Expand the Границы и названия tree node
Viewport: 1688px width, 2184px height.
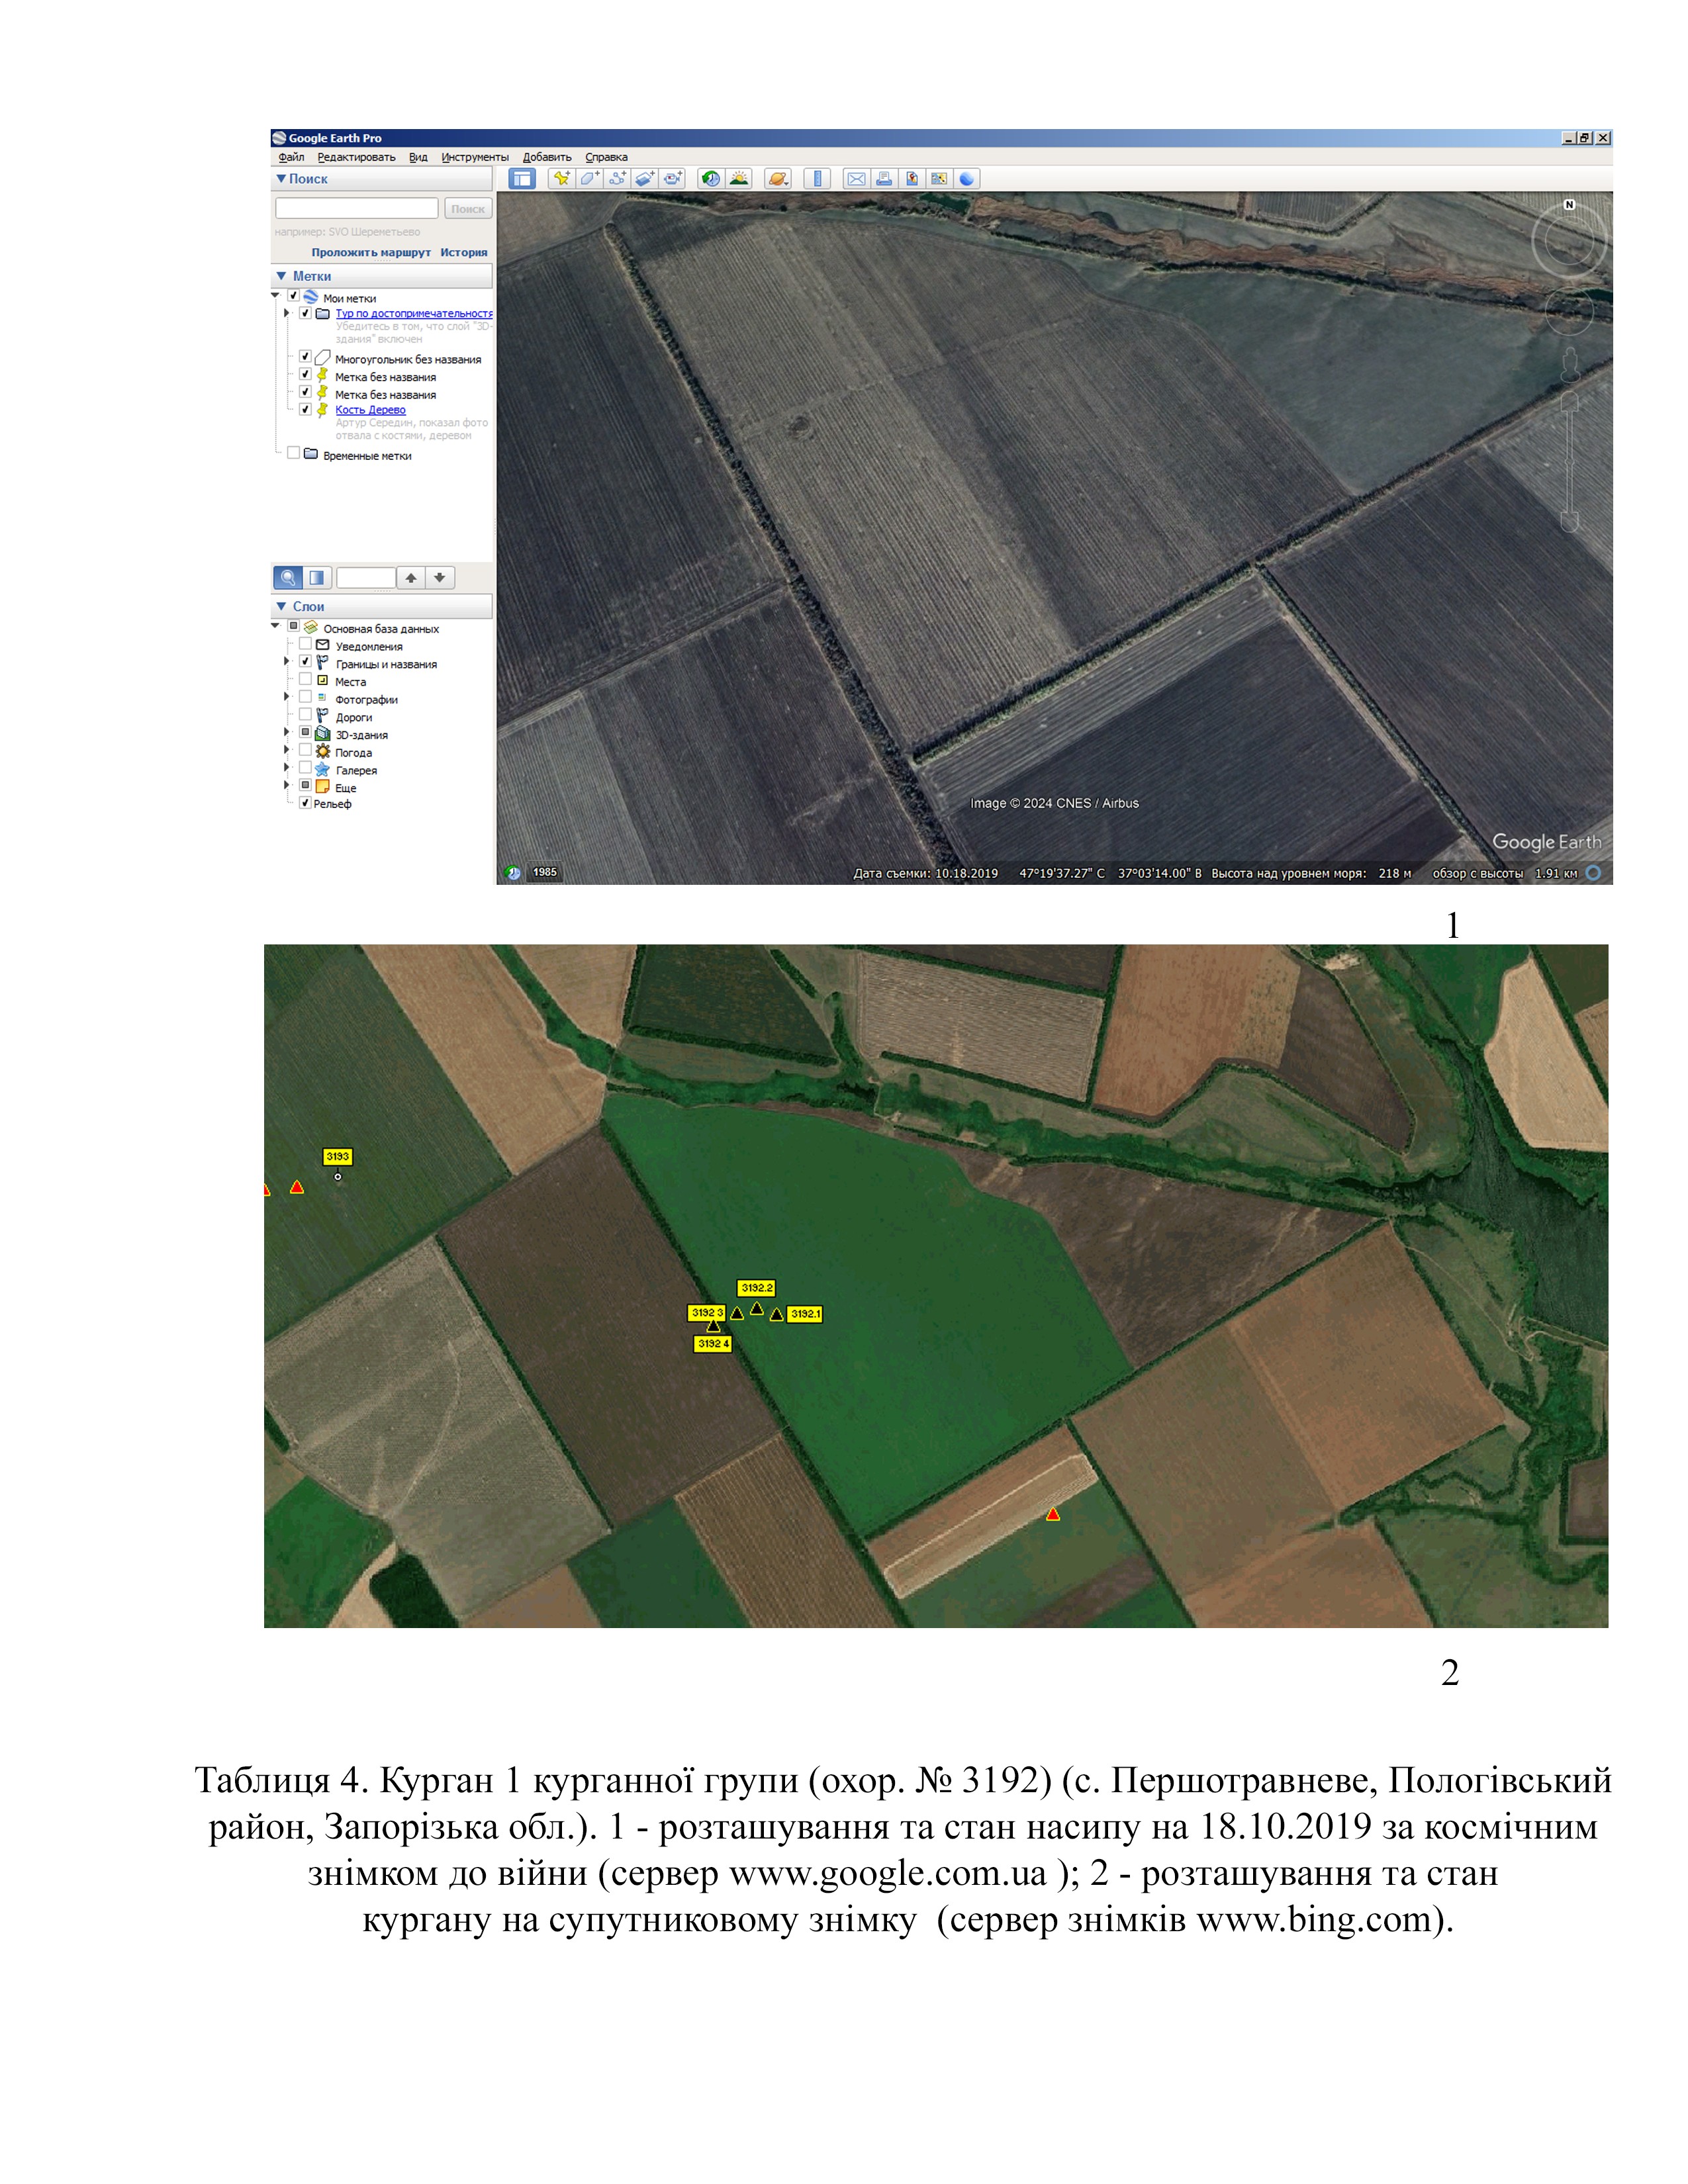coord(287,662)
